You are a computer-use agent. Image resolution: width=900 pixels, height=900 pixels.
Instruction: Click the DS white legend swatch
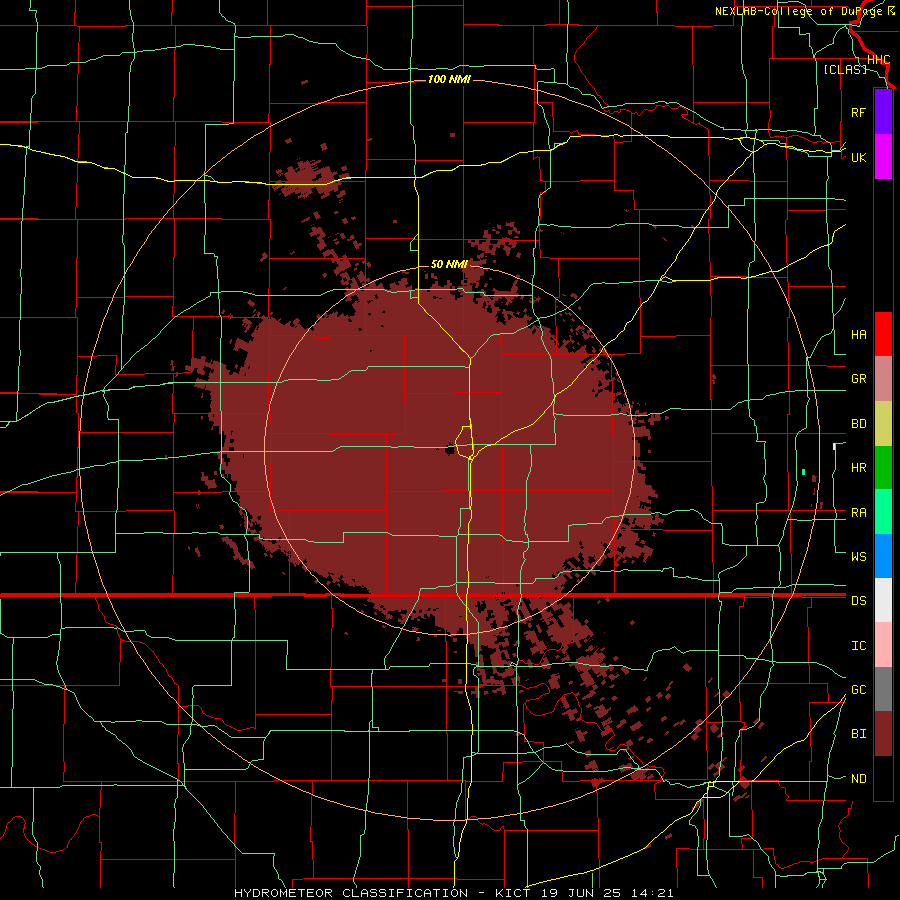[883, 600]
